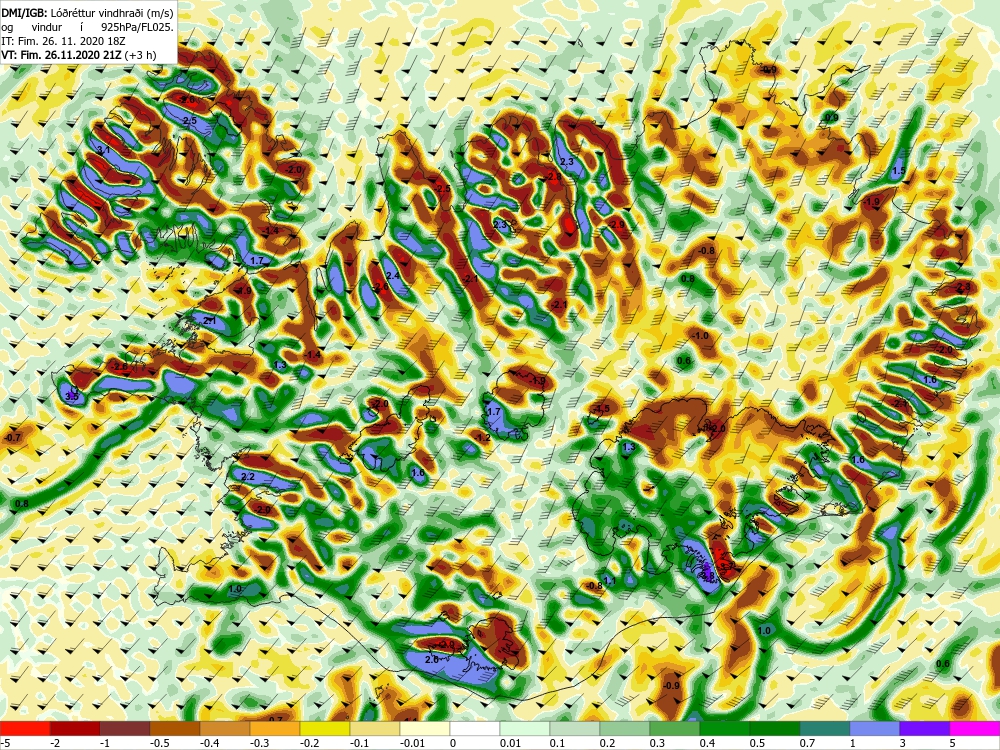Click the '-2.5' value on the map
Viewport: 1000px width, 750px height.
[x=442, y=189]
